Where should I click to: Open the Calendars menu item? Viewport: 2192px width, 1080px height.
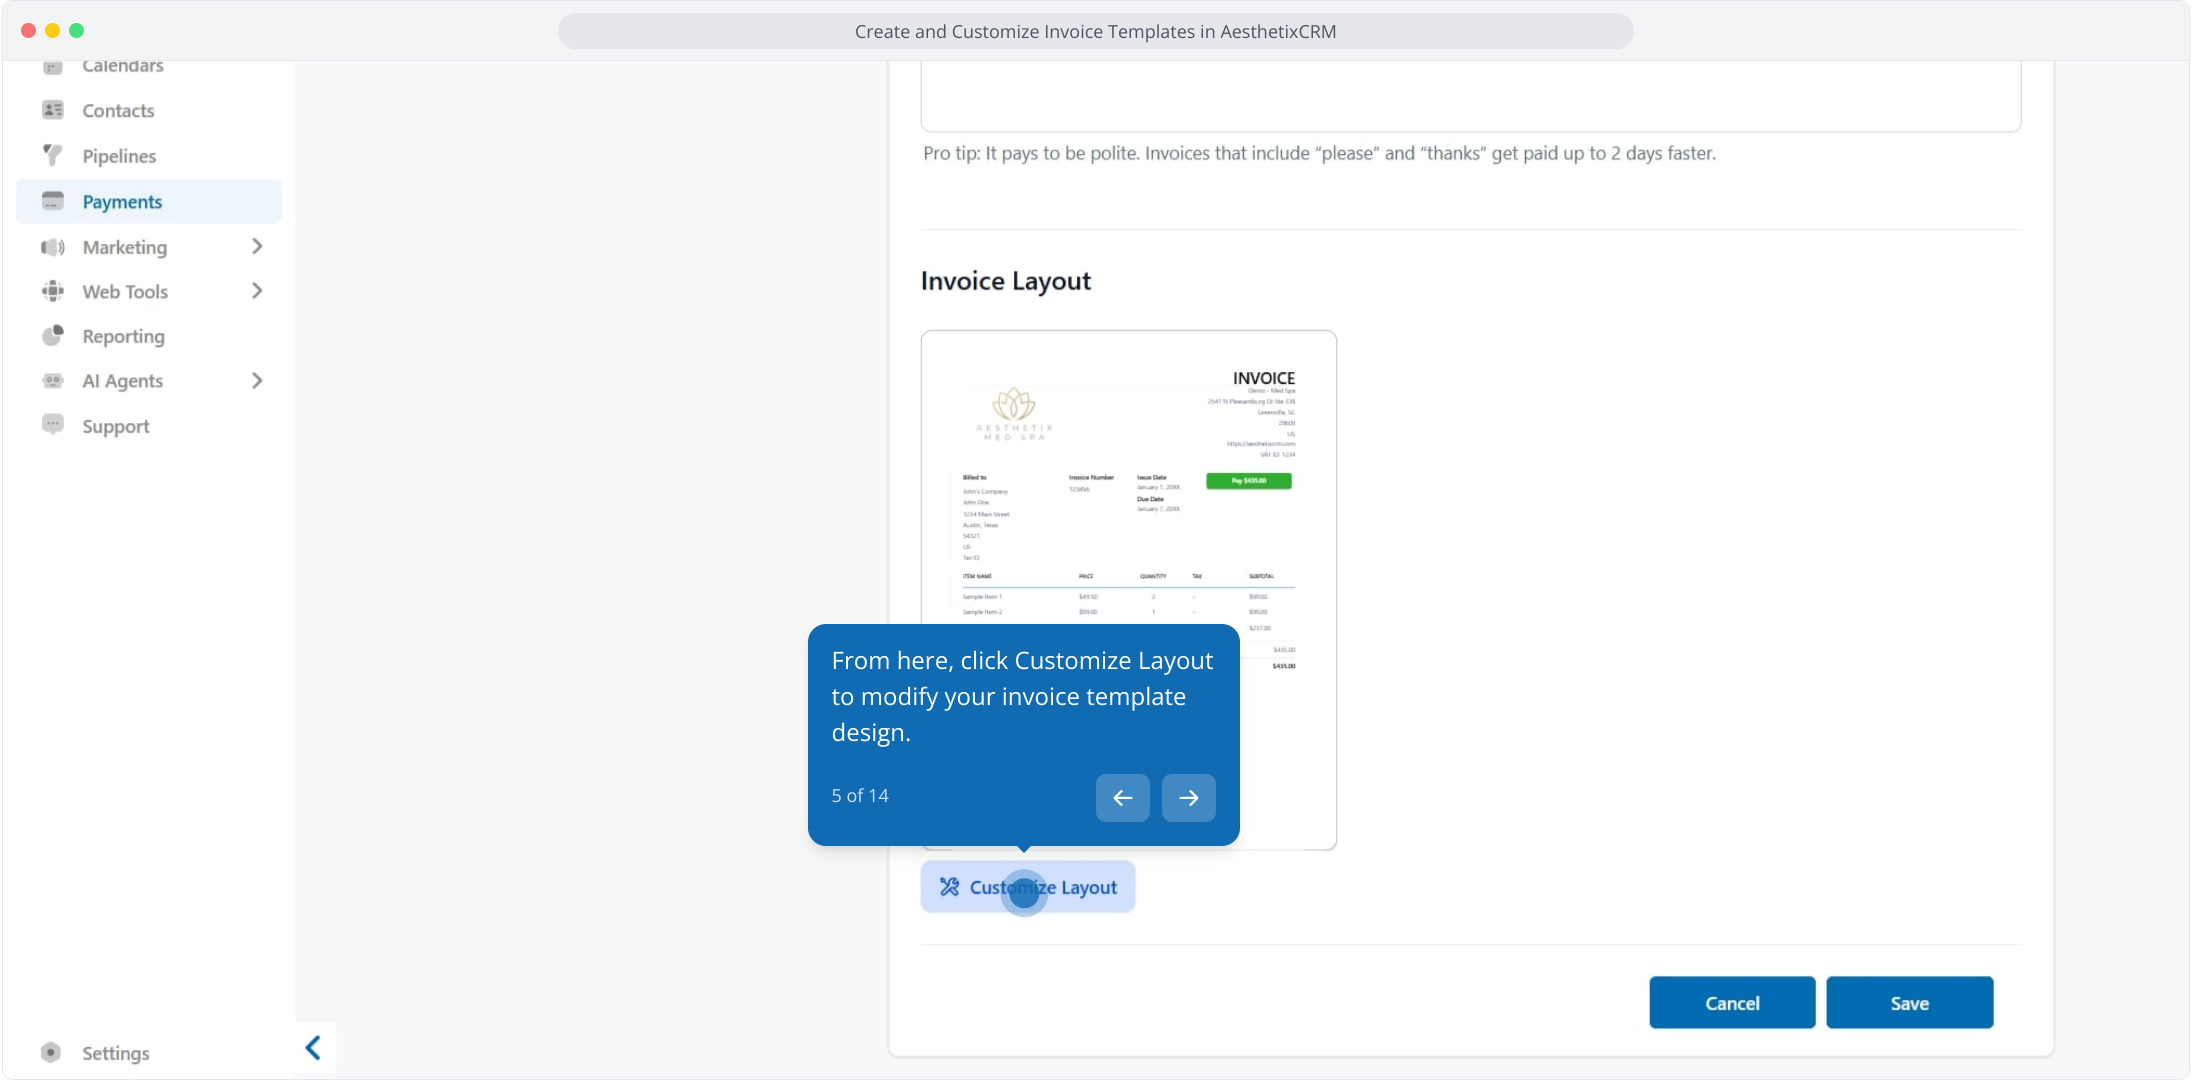click(122, 66)
